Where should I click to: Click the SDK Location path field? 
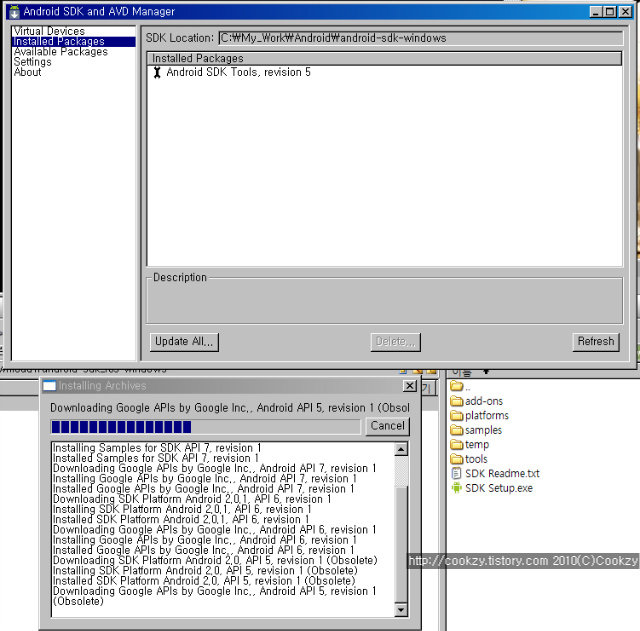tap(420, 38)
